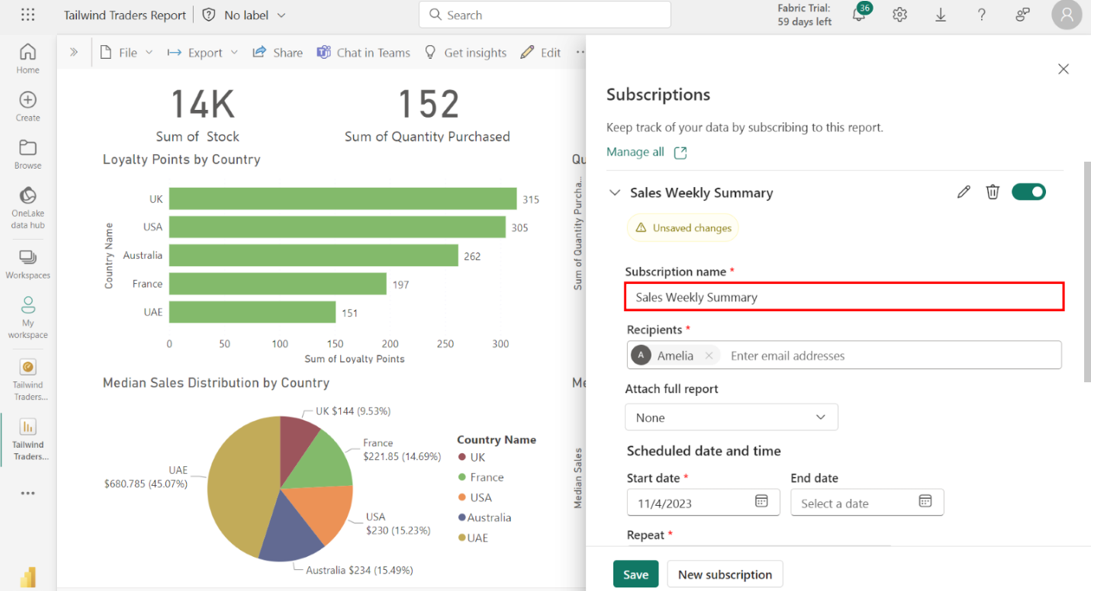Open the app launcher grid
The width and height of the screenshot is (1094, 591).
[x=28, y=15]
